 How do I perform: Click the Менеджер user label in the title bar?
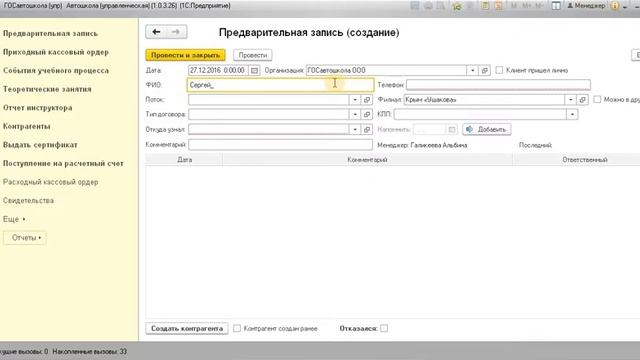586,6
